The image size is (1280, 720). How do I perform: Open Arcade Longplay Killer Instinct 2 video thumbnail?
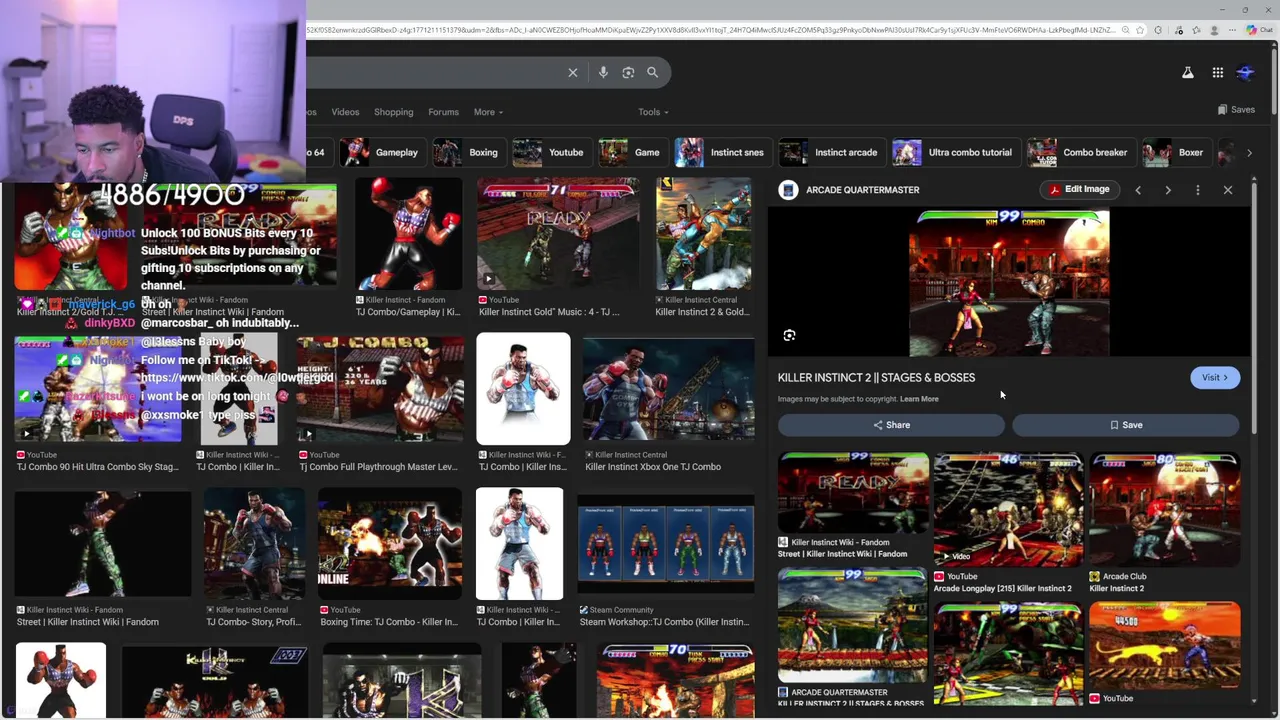pyautogui.click(x=1008, y=510)
